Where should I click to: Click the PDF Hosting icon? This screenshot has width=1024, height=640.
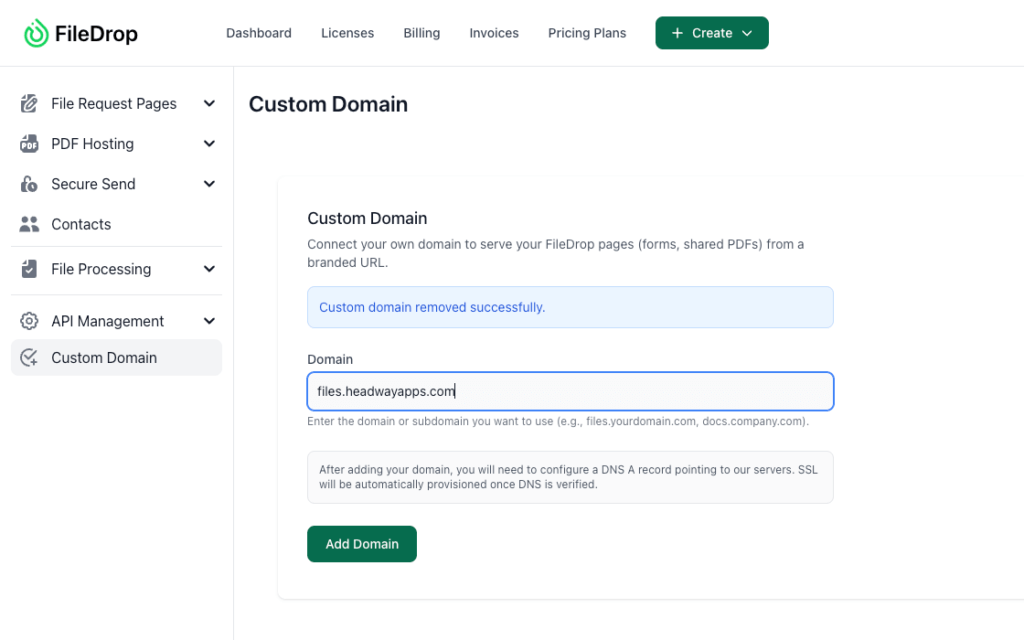(x=27, y=143)
